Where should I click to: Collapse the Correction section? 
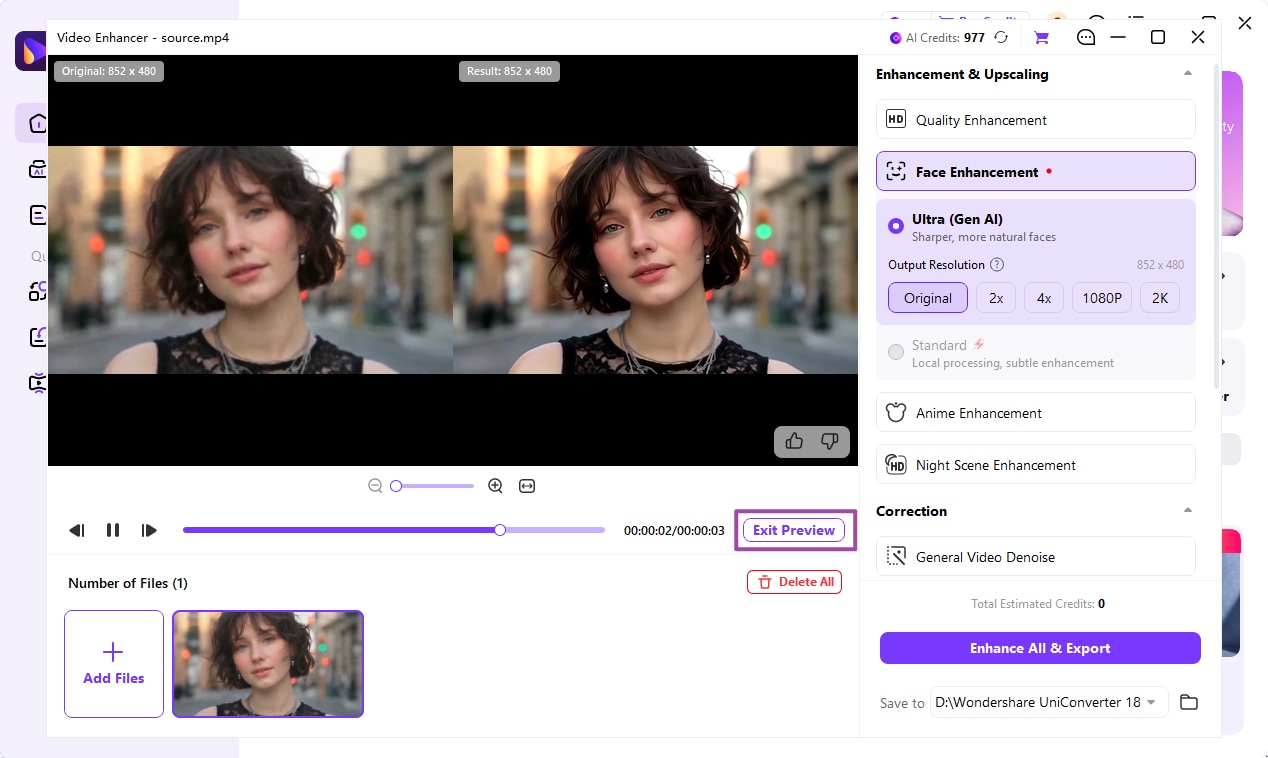(1188, 511)
